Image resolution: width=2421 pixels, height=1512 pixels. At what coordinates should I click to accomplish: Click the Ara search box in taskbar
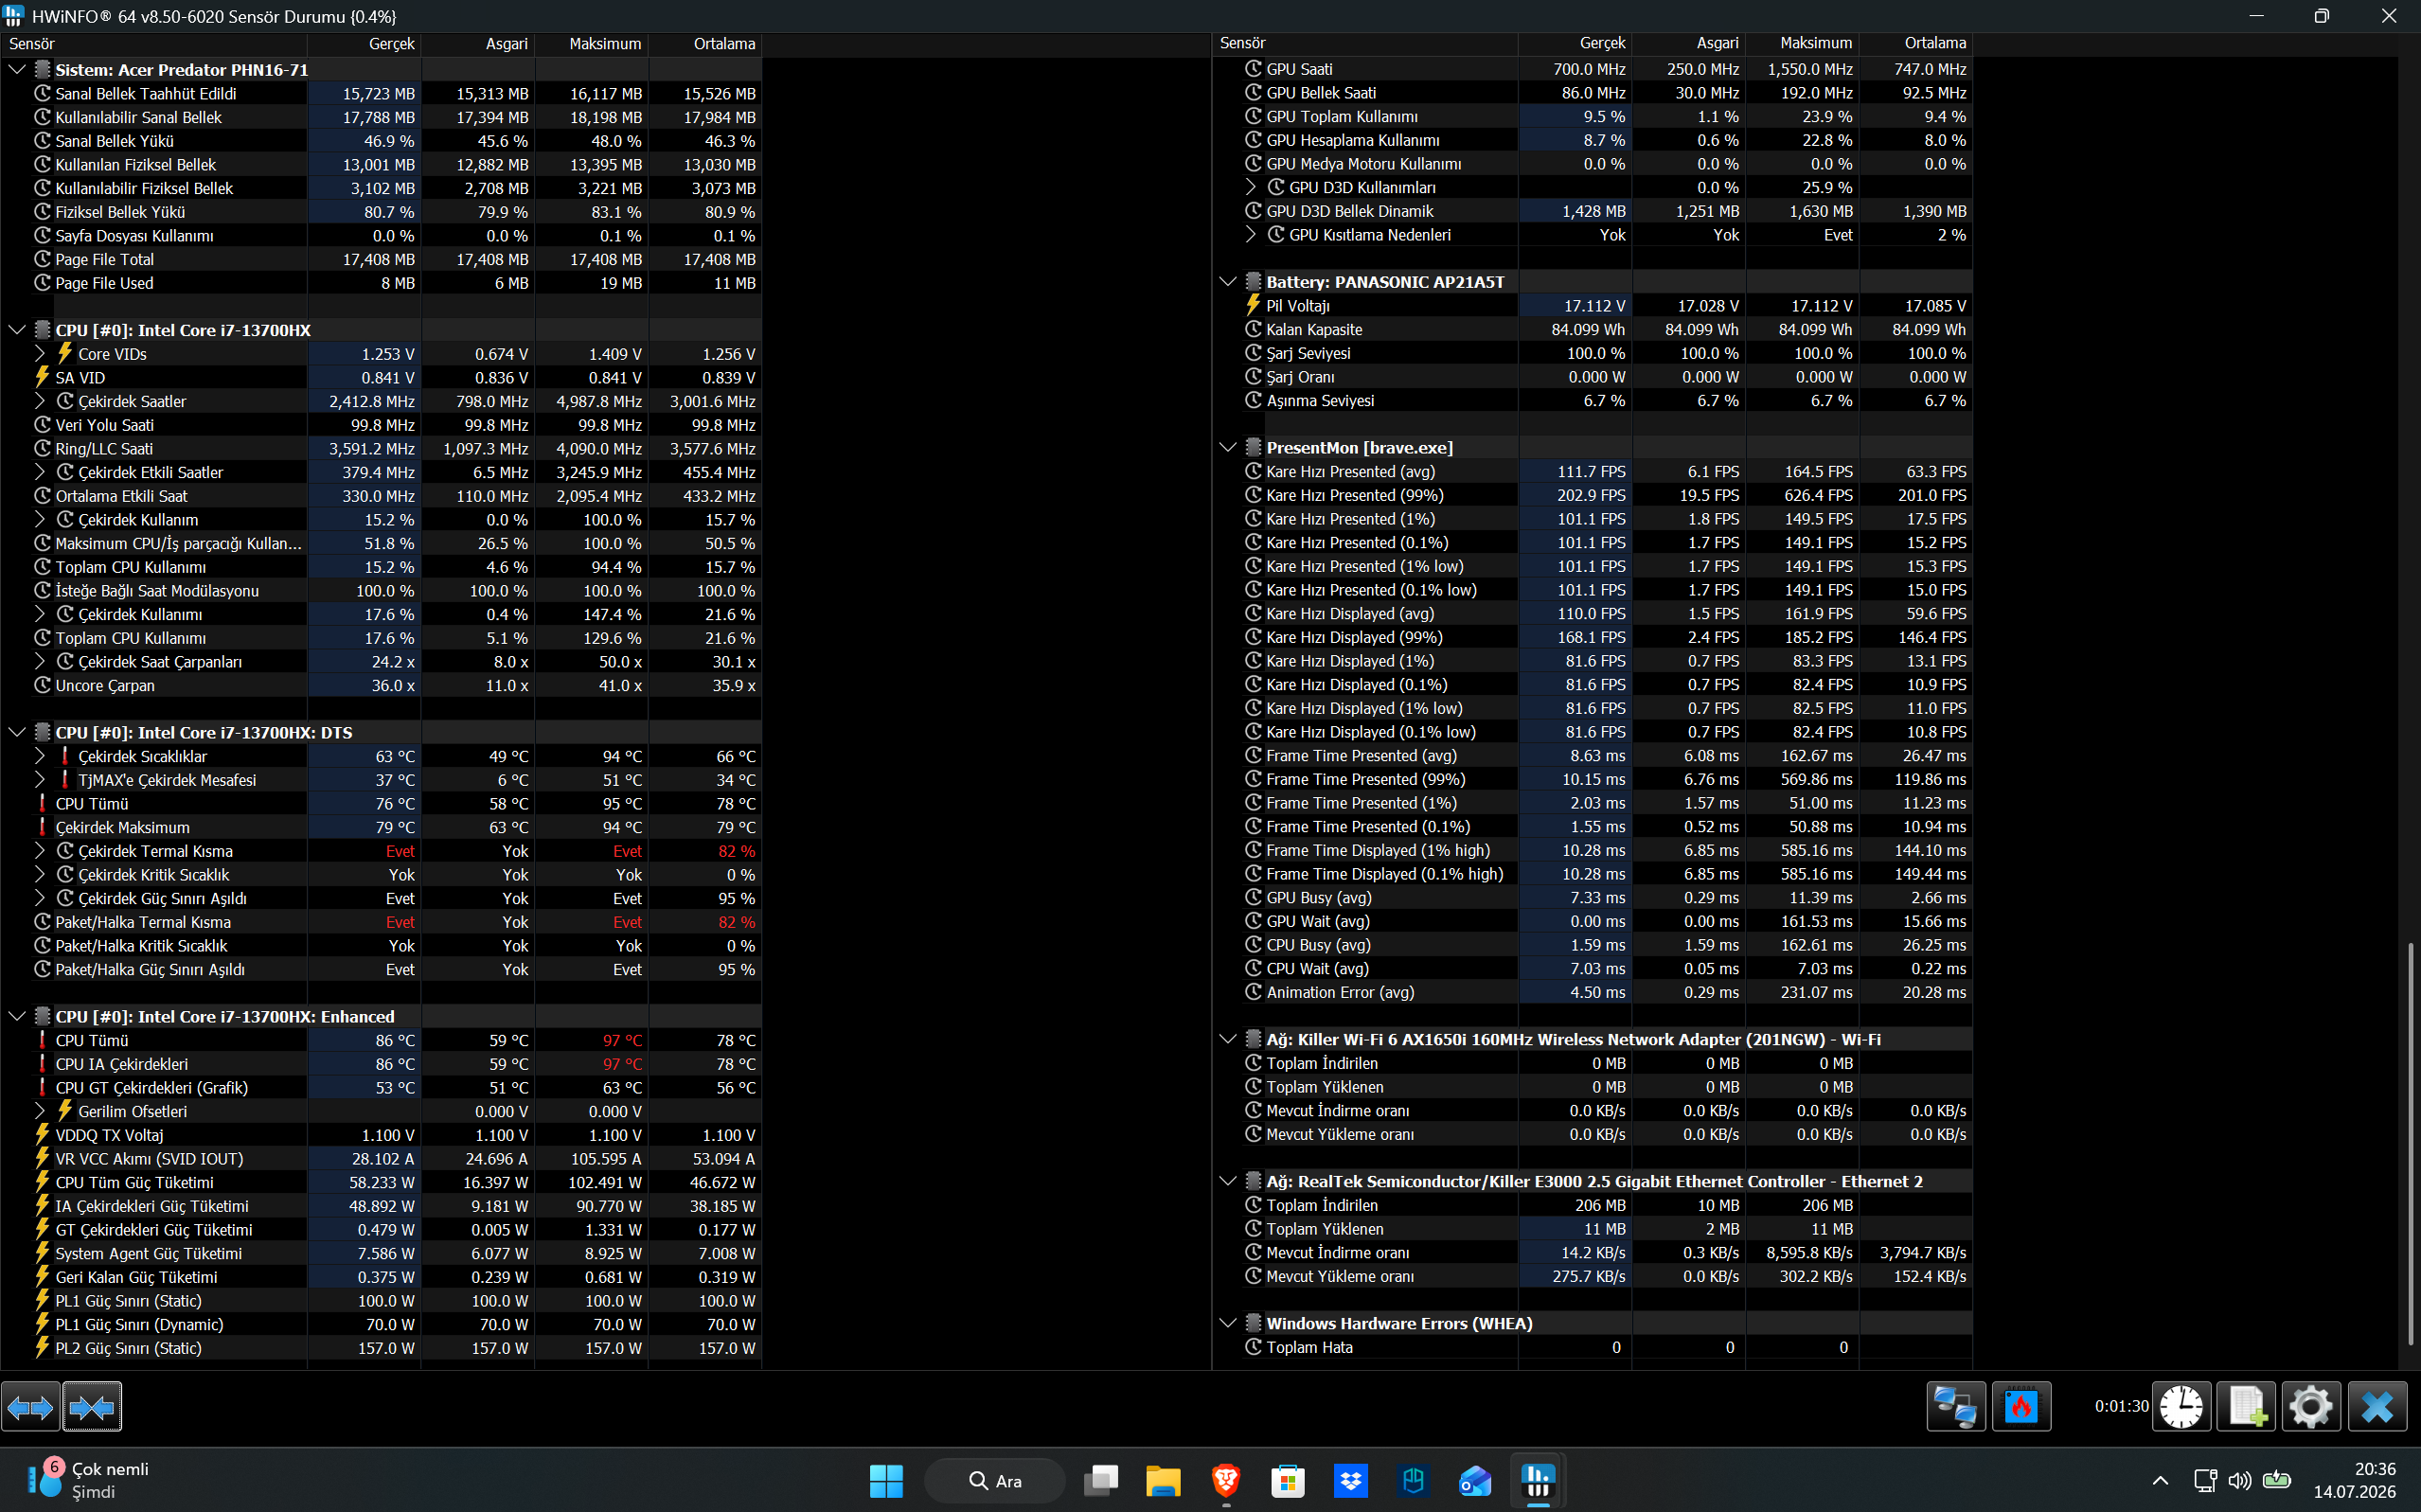tap(995, 1480)
